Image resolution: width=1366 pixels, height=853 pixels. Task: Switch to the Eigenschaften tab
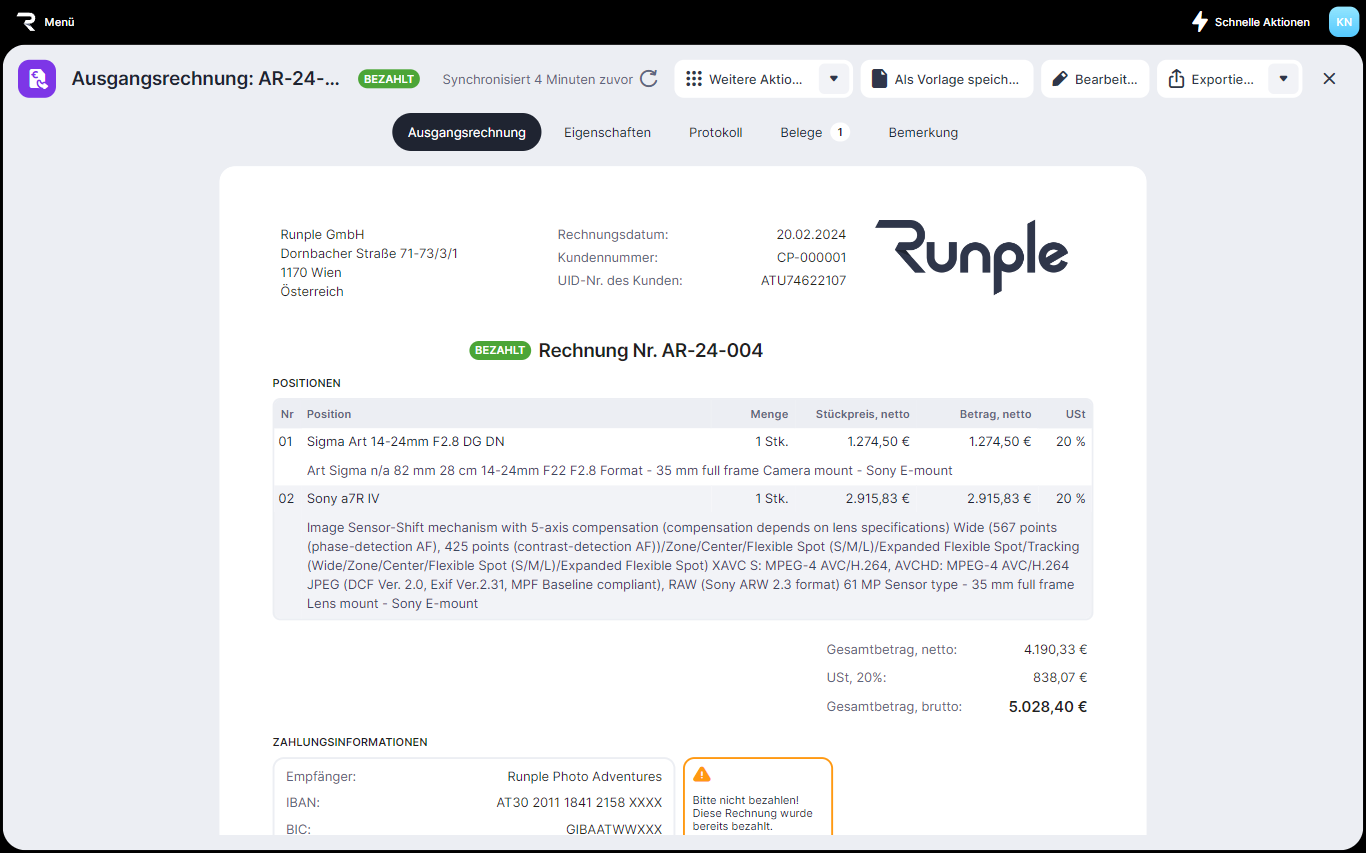tap(607, 132)
